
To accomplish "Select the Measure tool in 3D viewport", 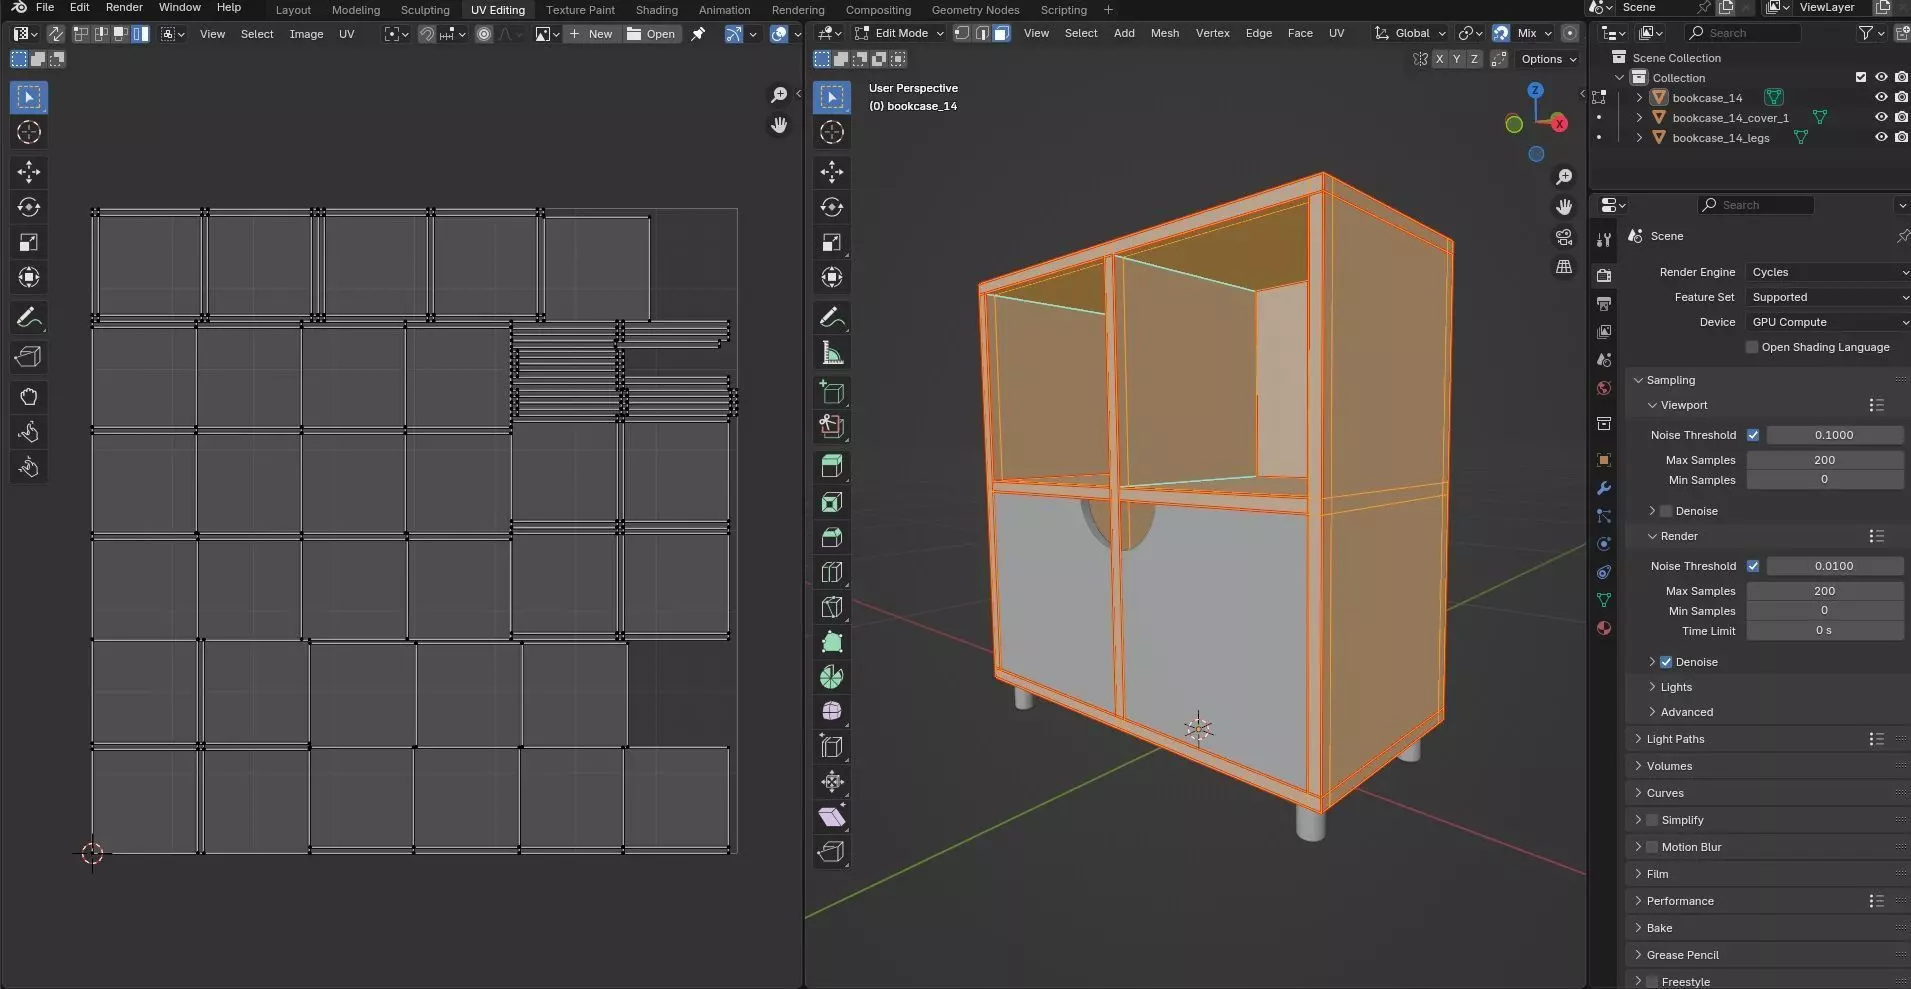I will 832,353.
